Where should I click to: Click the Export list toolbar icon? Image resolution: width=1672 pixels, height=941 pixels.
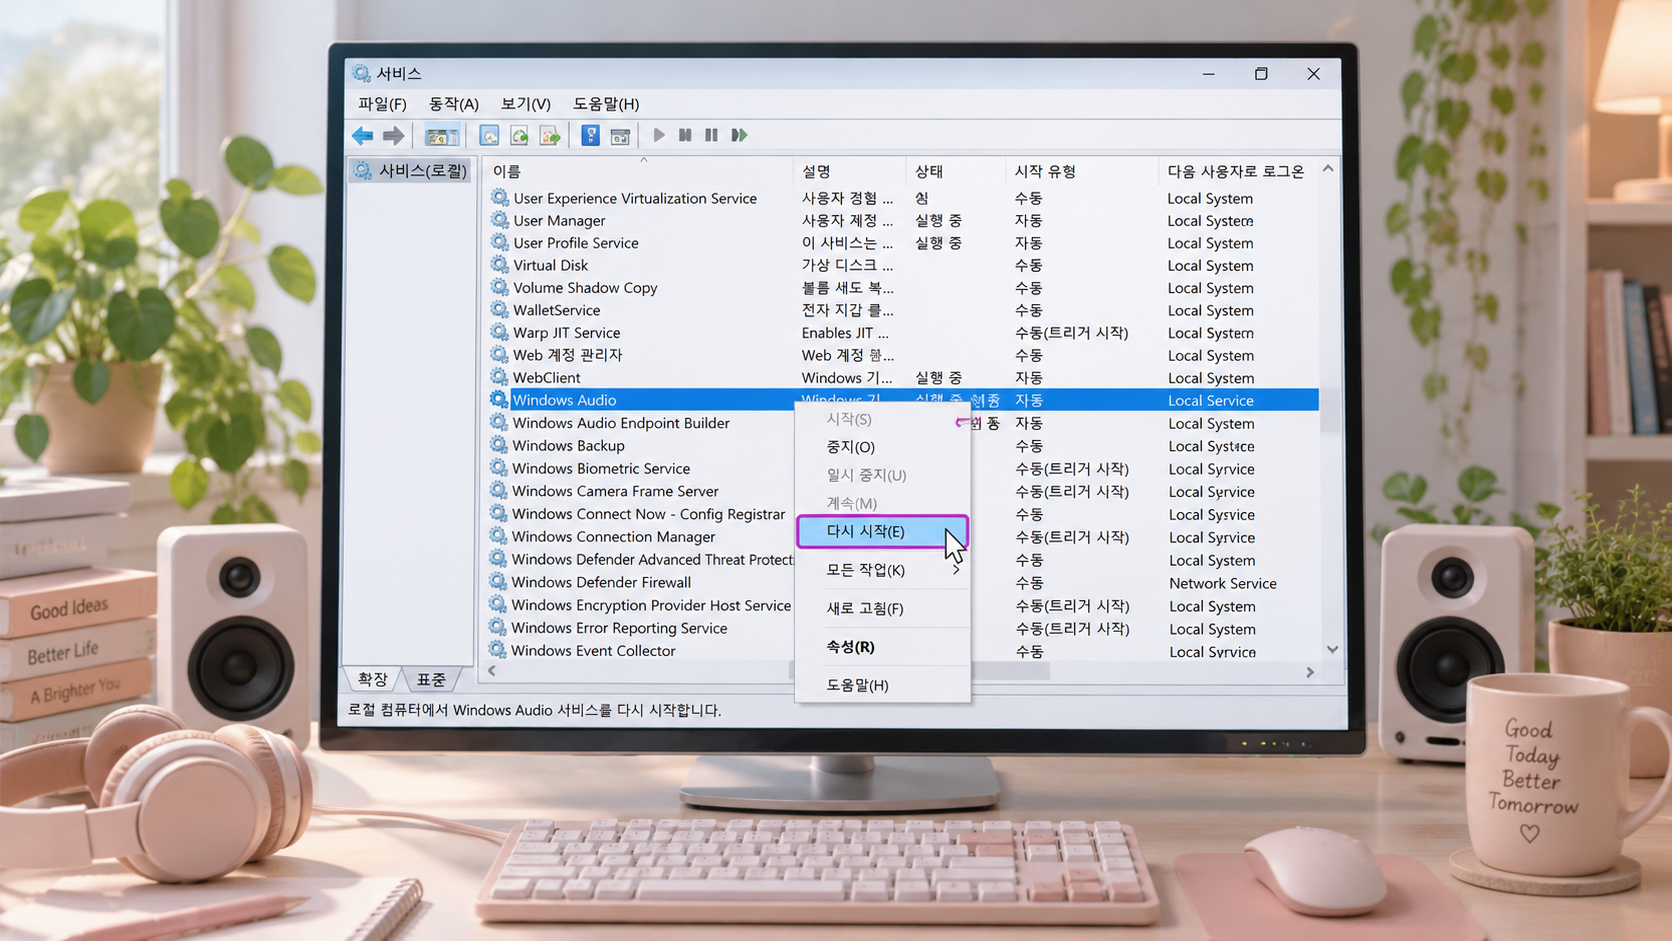click(550, 135)
